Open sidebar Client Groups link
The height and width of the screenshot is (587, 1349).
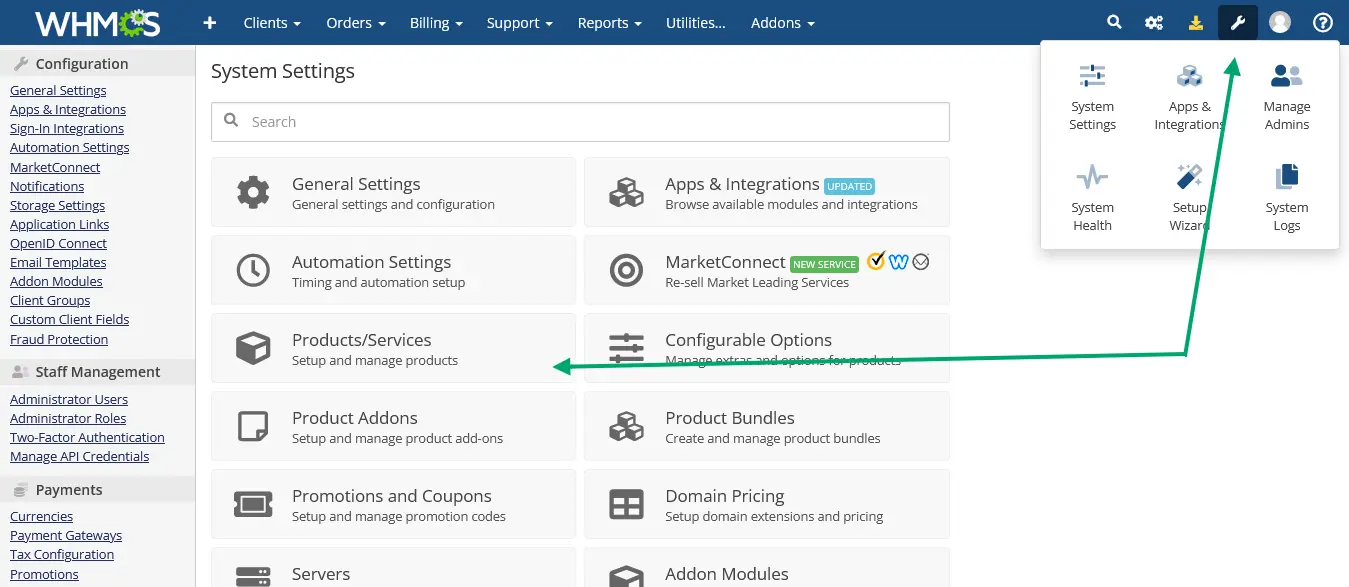(50, 301)
